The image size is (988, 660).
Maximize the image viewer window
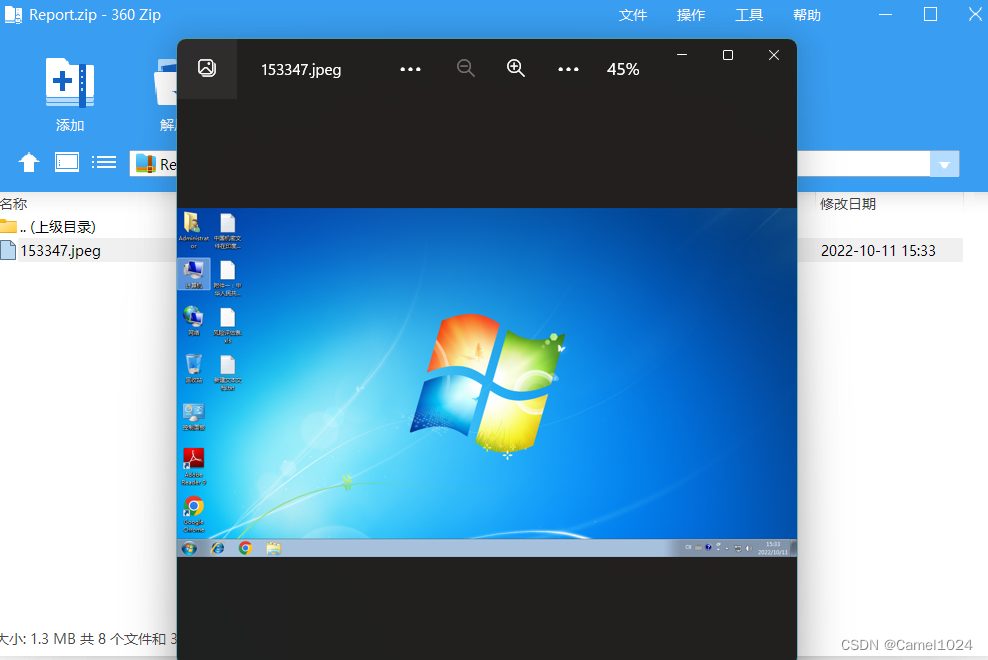[x=728, y=55]
